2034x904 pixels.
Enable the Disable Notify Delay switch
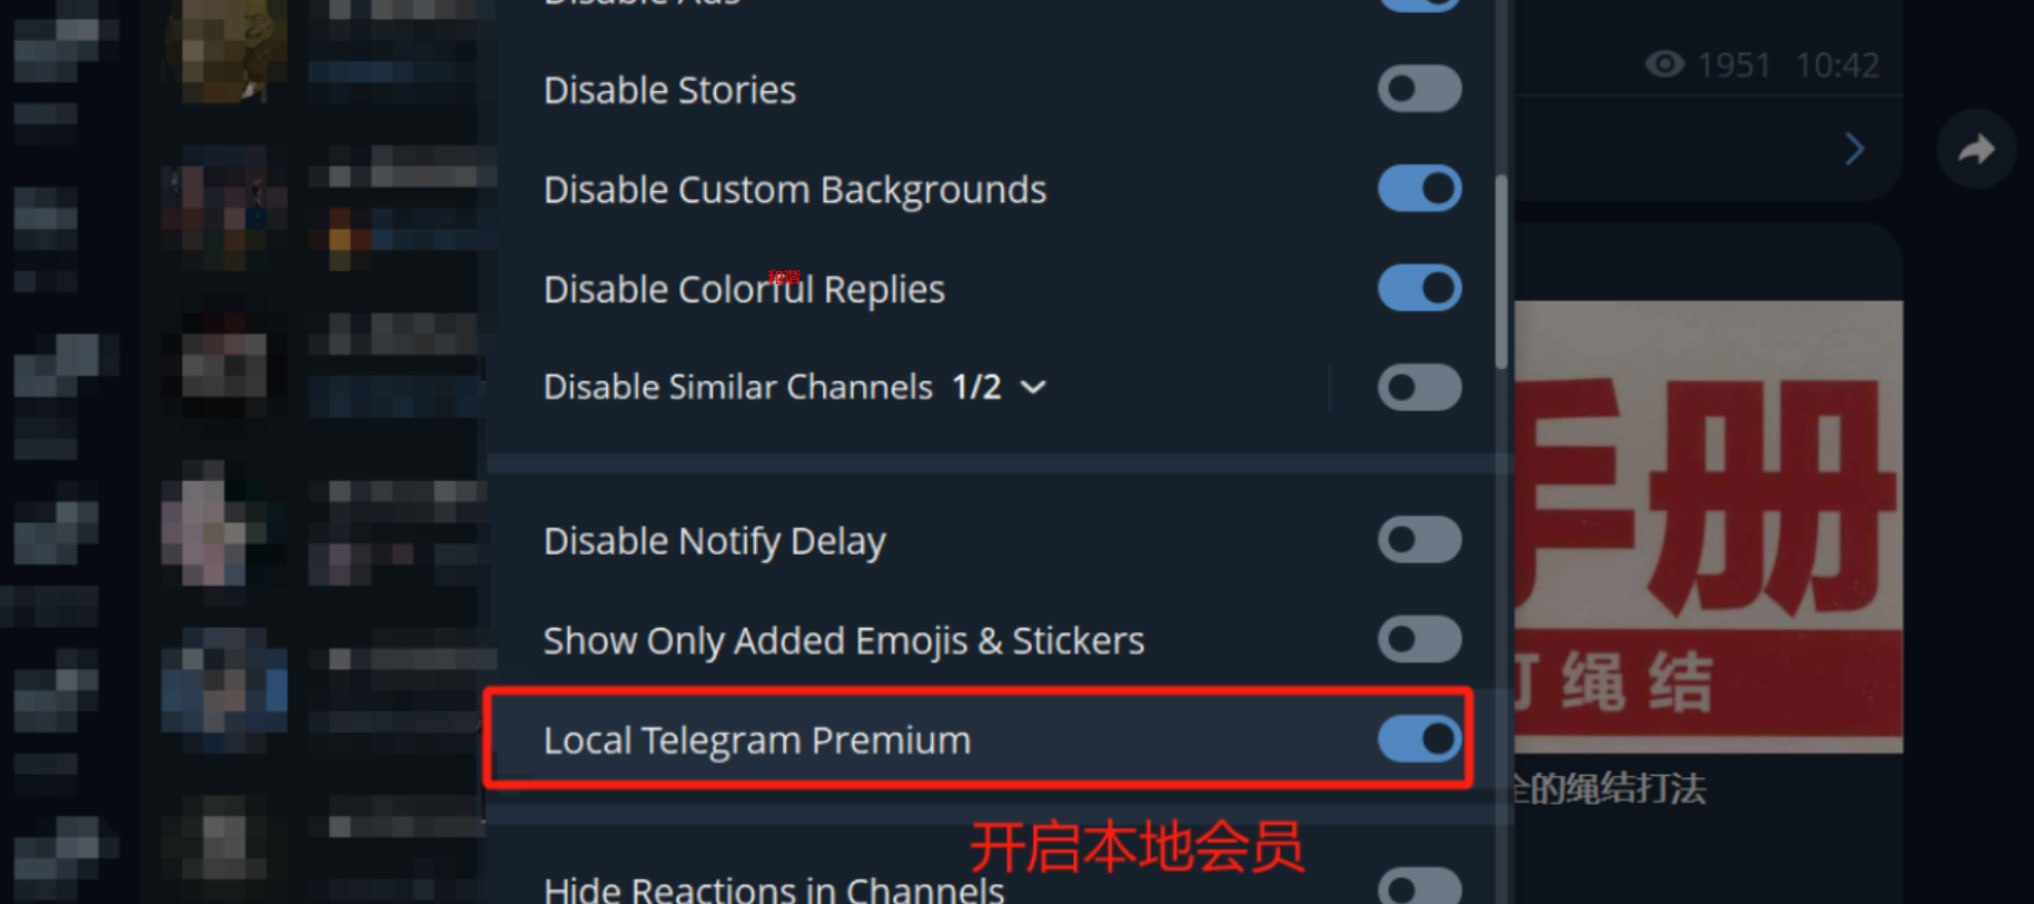[x=1419, y=540]
